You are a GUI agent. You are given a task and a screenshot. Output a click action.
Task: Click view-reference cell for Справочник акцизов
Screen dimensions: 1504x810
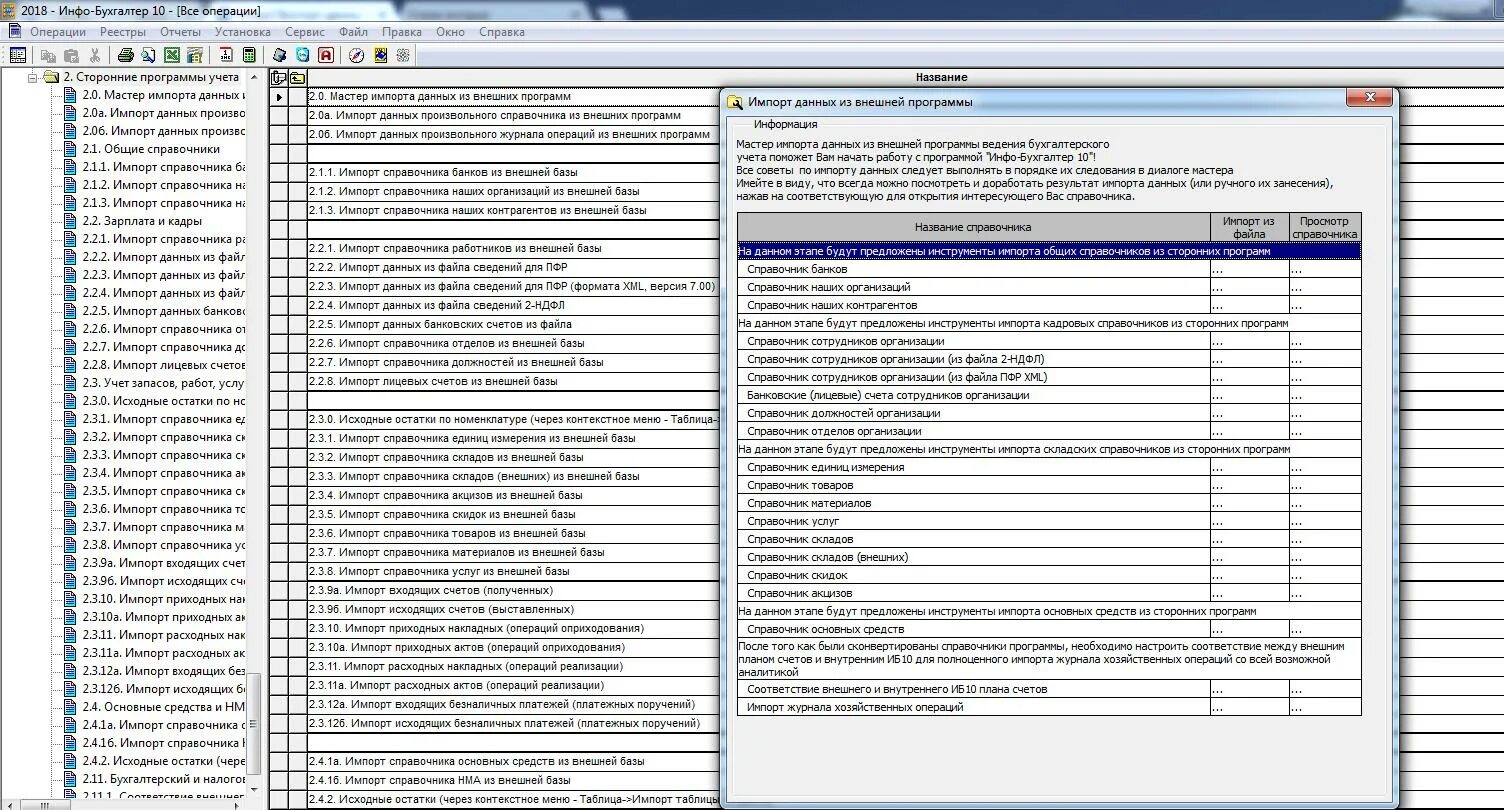[x=1325, y=593]
